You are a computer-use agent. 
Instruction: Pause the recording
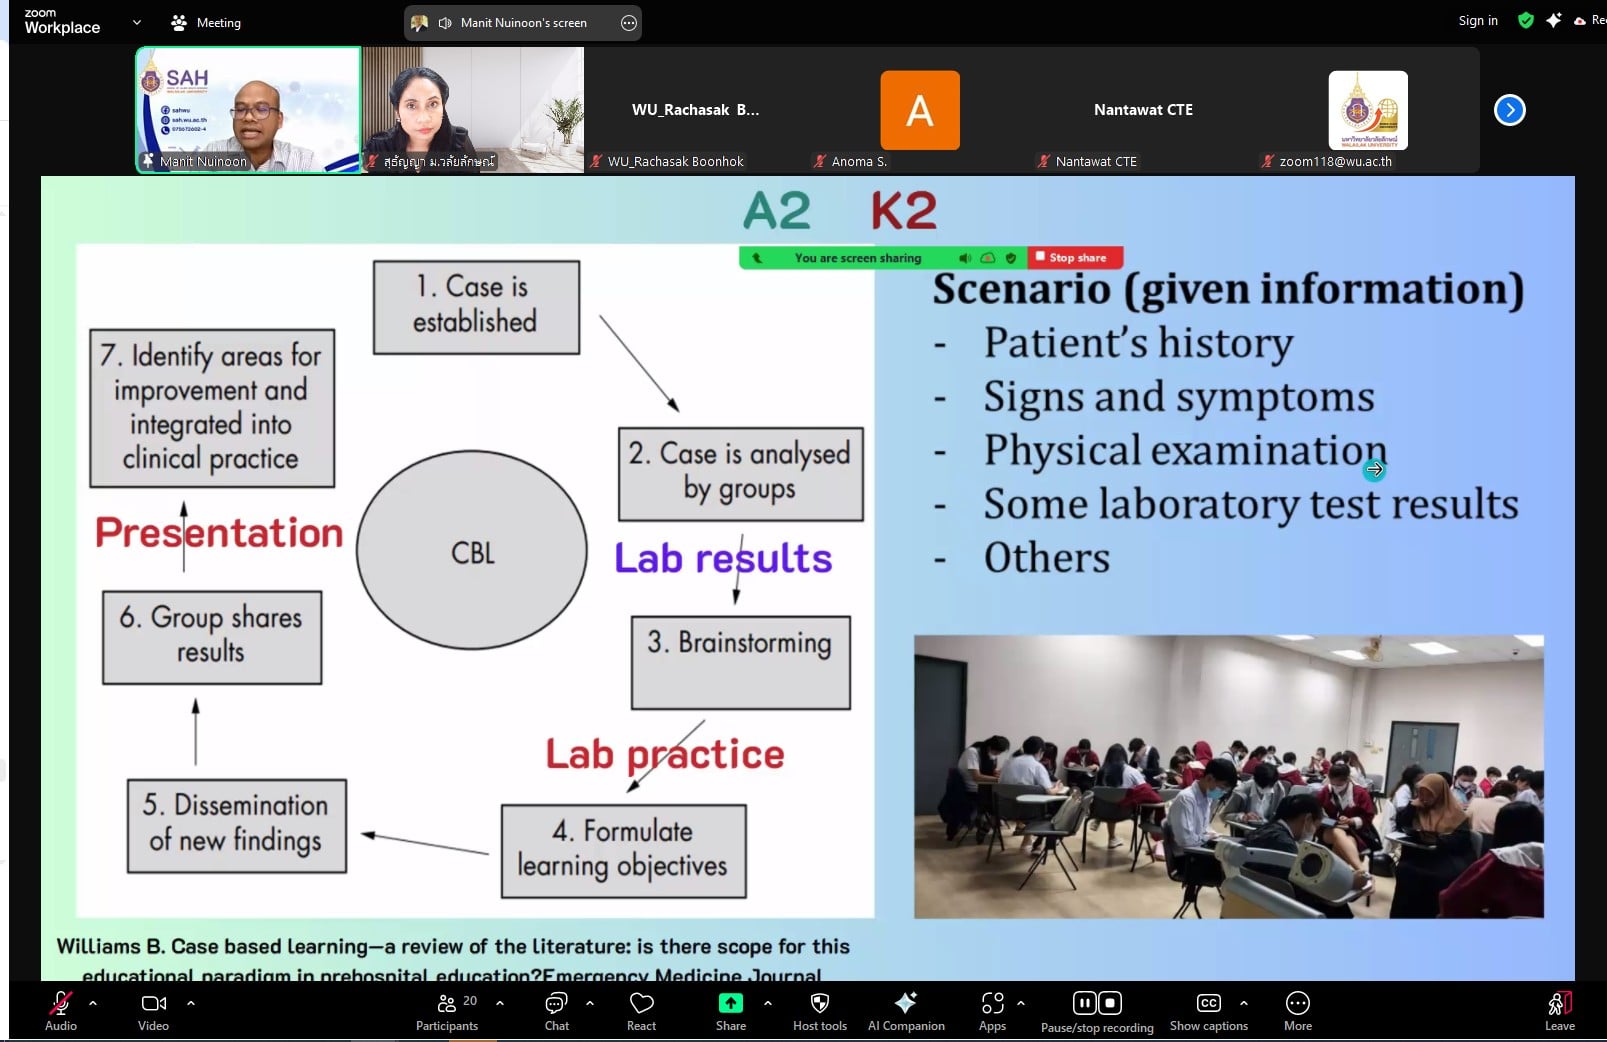(x=1085, y=1003)
